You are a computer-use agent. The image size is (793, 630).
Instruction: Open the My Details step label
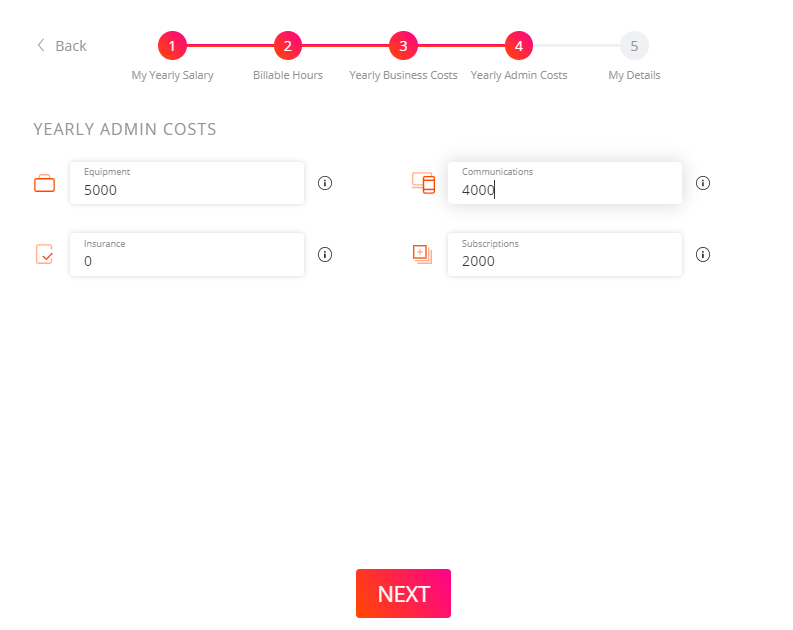pyautogui.click(x=634, y=75)
